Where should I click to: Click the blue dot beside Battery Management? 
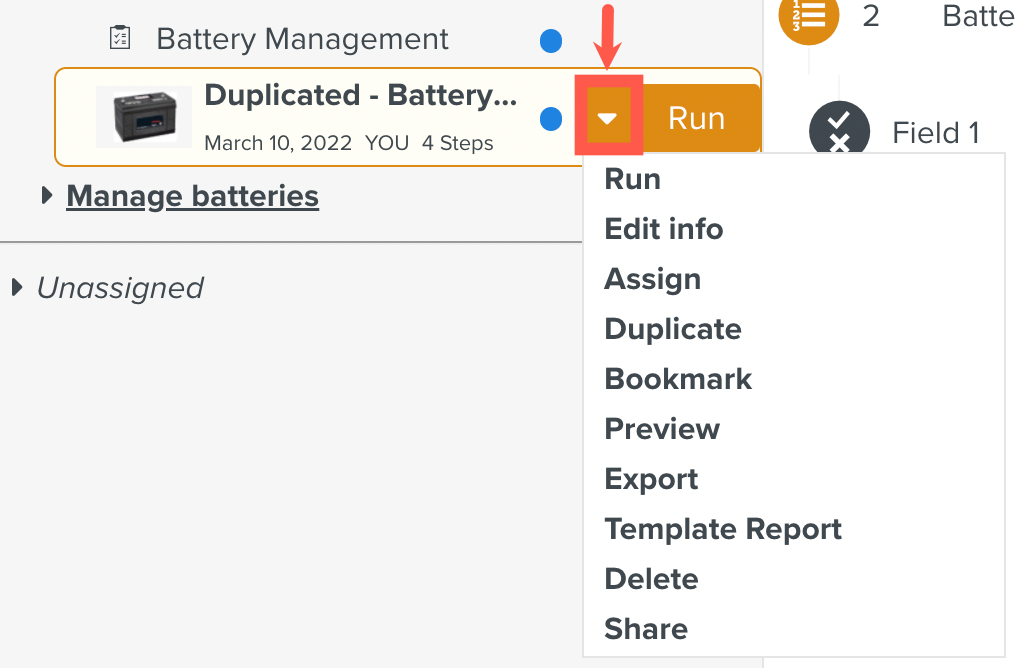[551, 41]
